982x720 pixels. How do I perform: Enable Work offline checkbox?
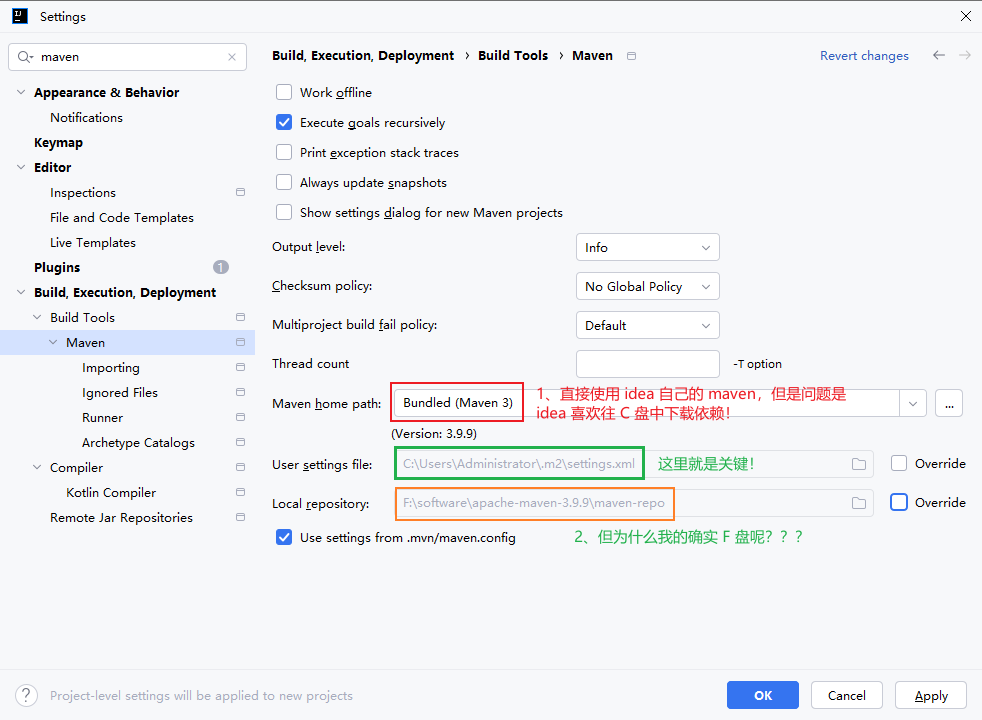[x=284, y=93]
